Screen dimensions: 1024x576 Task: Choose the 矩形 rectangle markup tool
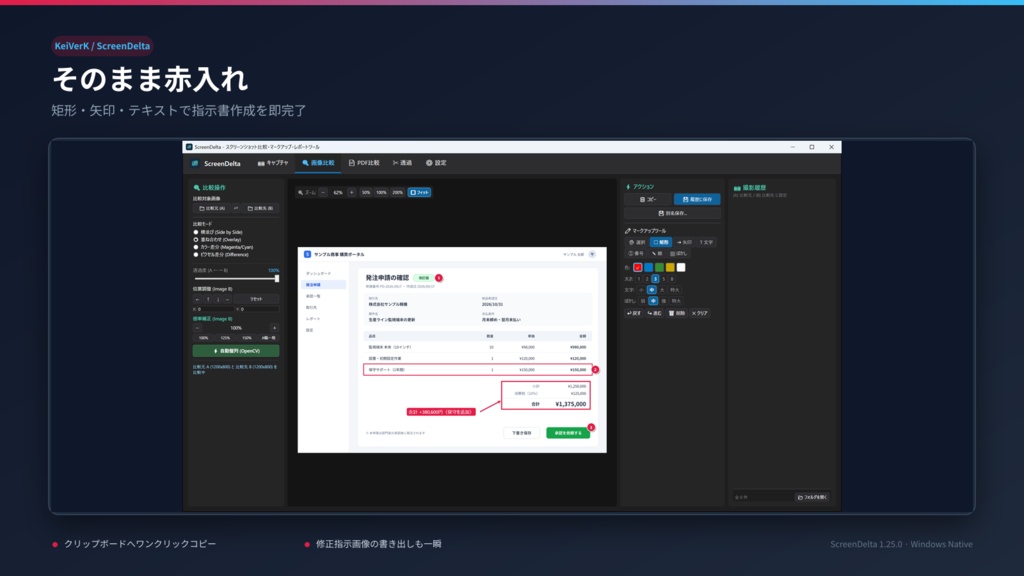[661, 242]
